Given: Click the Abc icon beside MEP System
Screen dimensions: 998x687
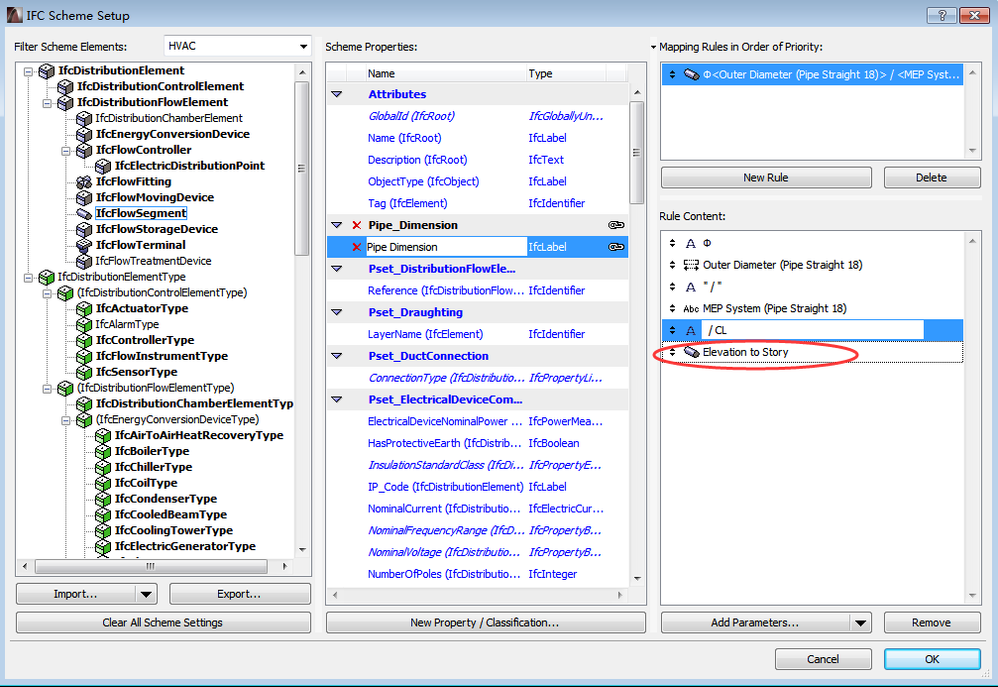Looking at the screenshot, I should [692, 308].
